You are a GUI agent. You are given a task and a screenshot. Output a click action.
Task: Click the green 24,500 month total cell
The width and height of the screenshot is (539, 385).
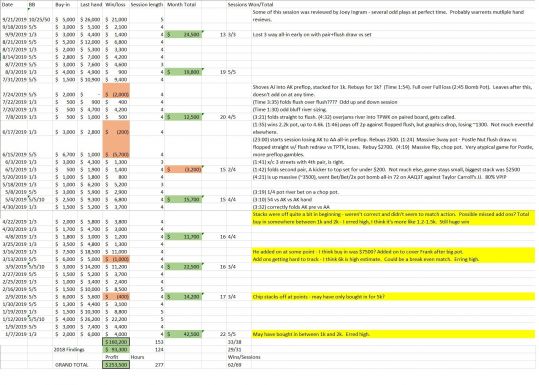(183, 34)
